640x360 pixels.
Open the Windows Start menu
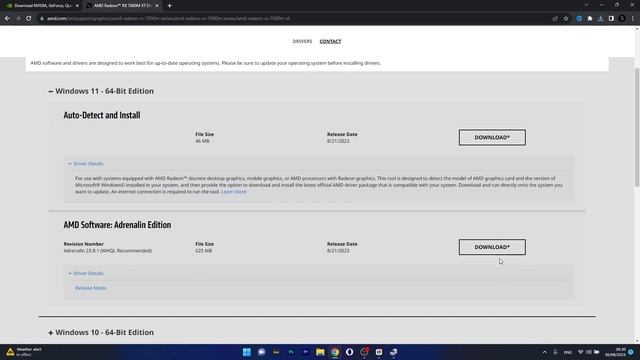point(247,352)
